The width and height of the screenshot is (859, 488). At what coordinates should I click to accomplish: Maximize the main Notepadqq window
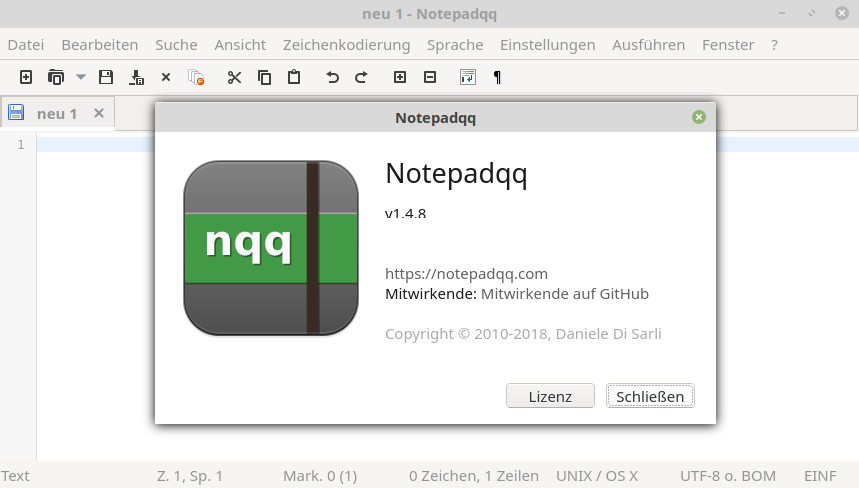[x=812, y=13]
